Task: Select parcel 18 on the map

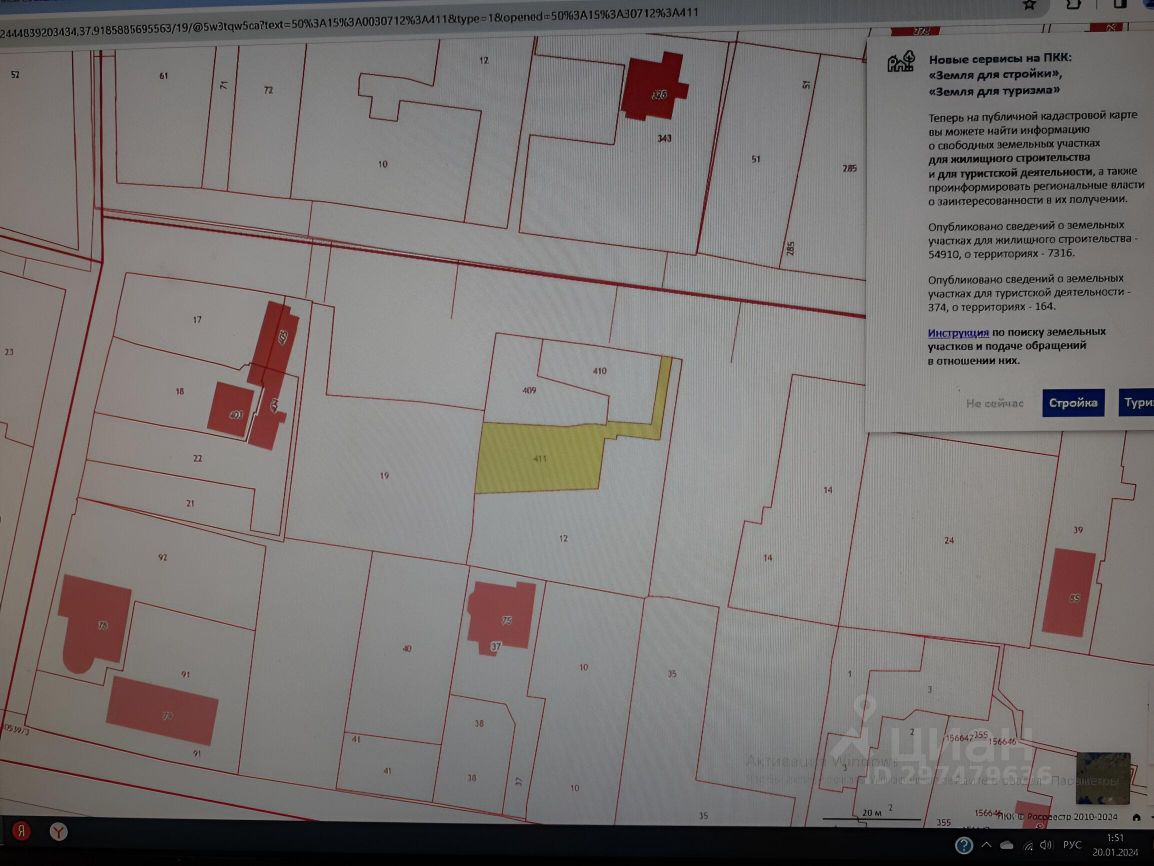Action: click(x=180, y=391)
